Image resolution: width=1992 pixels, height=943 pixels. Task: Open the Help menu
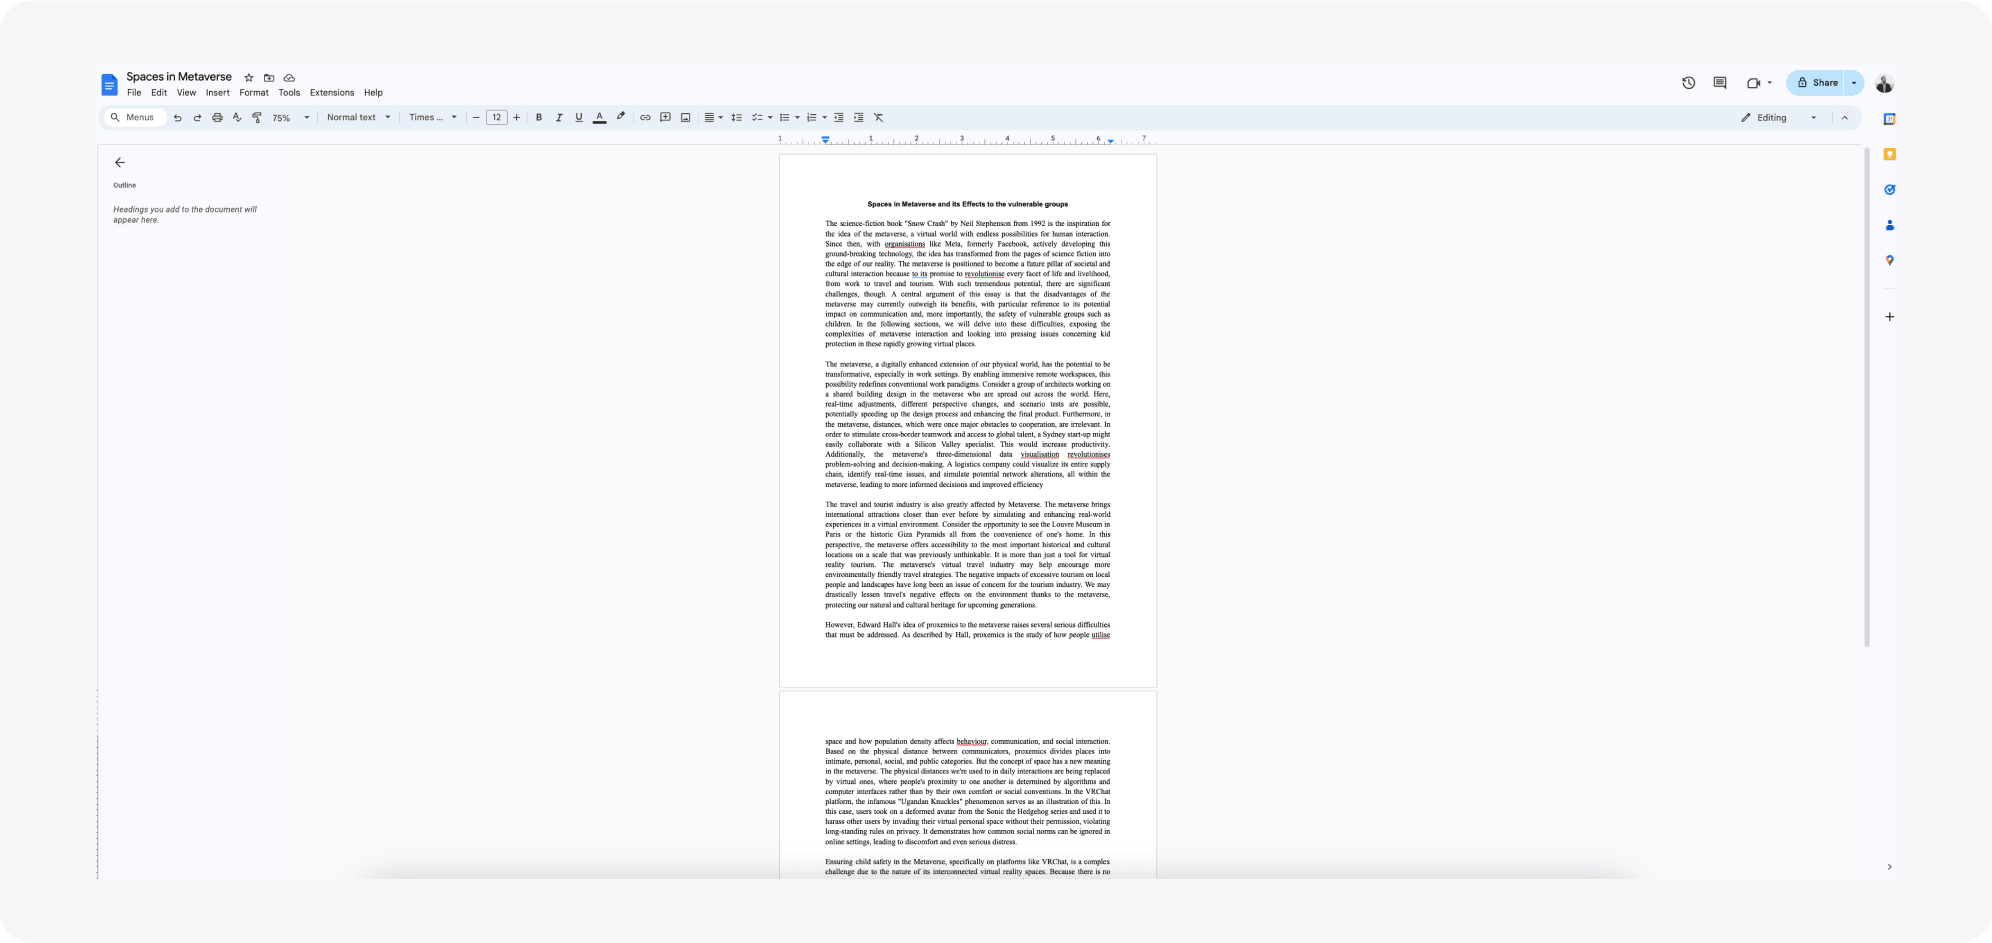[373, 93]
